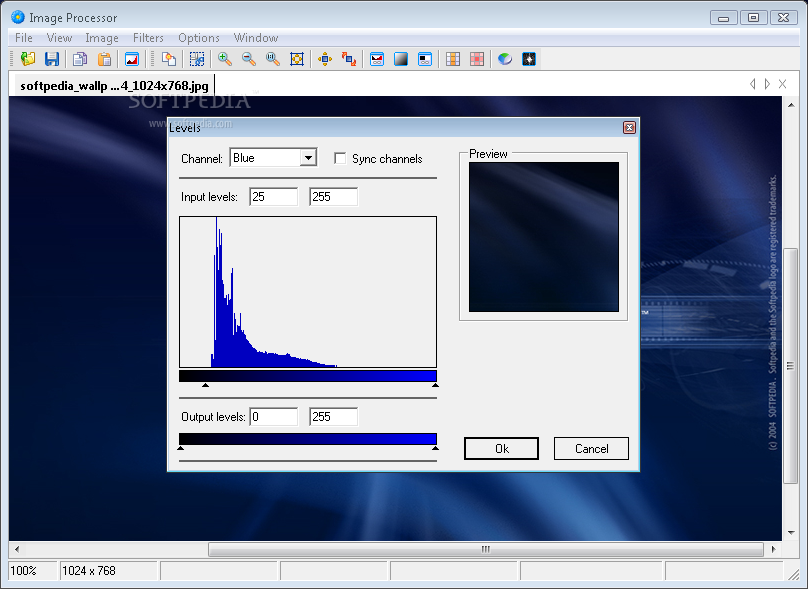Enable the Sync channels checkbox
Viewport: 808px width, 589px height.
[340, 158]
